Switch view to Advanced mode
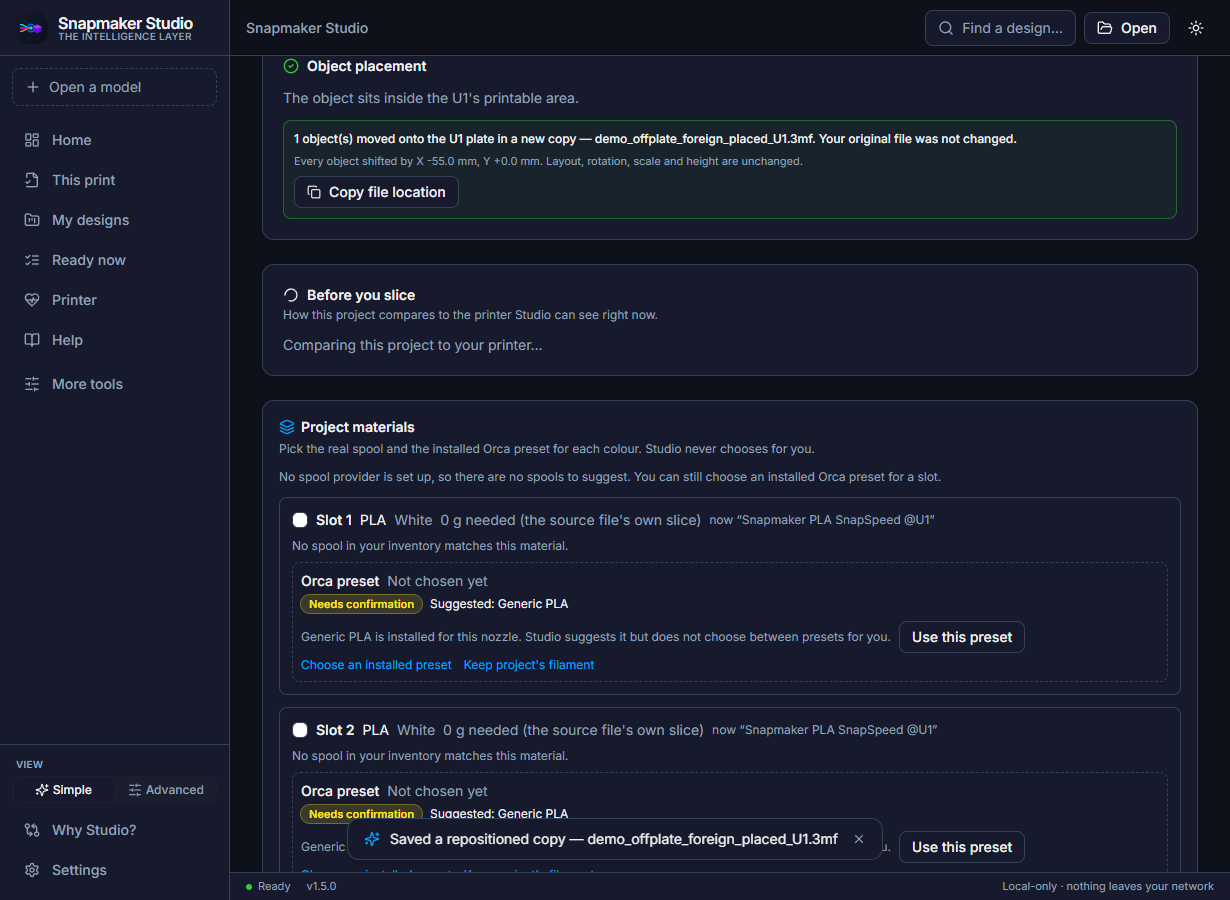Image resolution: width=1230 pixels, height=900 pixels. pos(165,790)
